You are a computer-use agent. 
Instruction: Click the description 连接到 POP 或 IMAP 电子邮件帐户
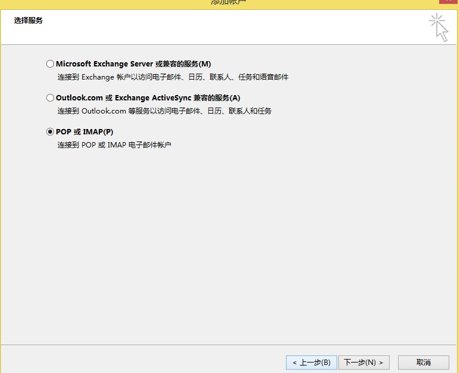(114, 145)
